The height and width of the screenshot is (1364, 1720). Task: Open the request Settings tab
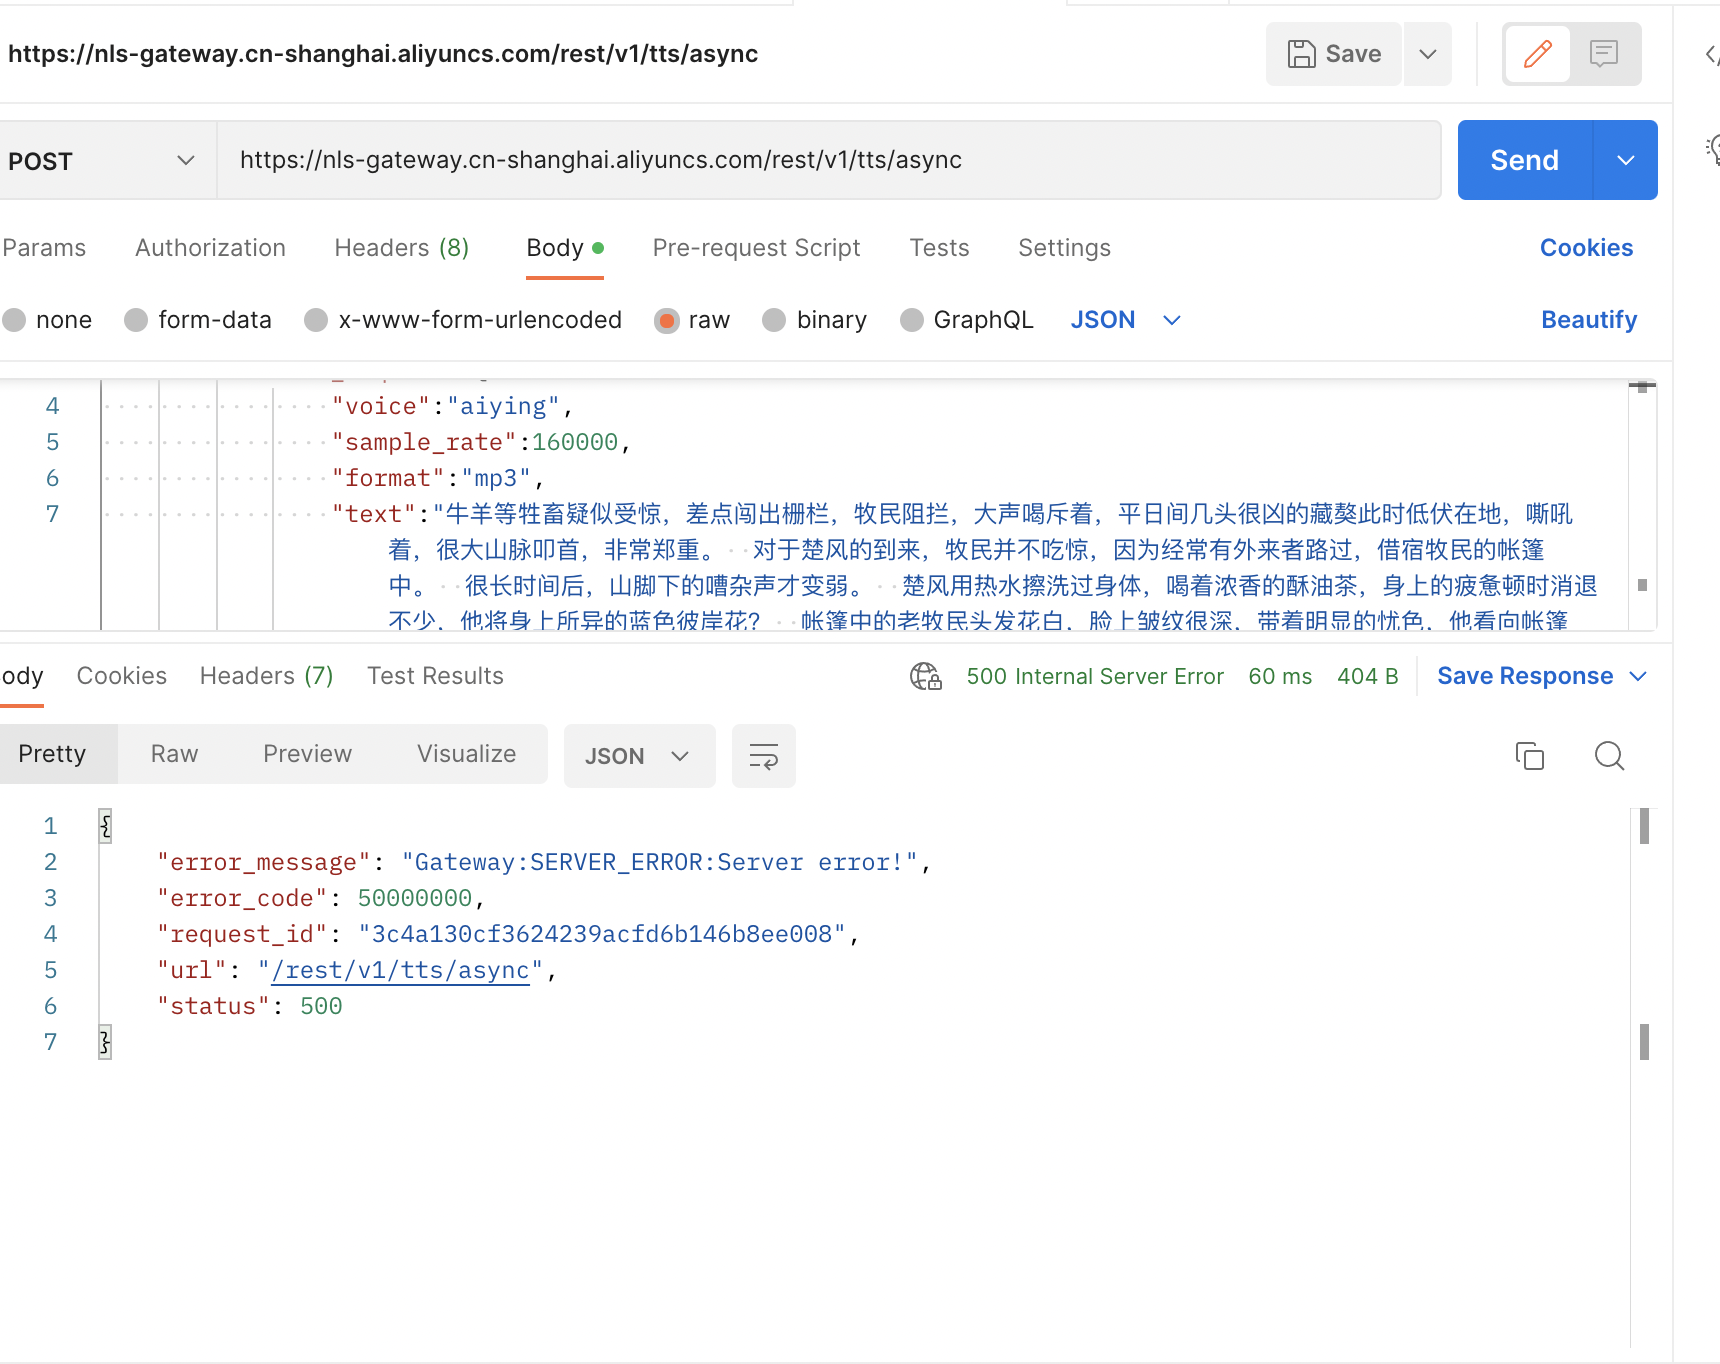tap(1064, 248)
